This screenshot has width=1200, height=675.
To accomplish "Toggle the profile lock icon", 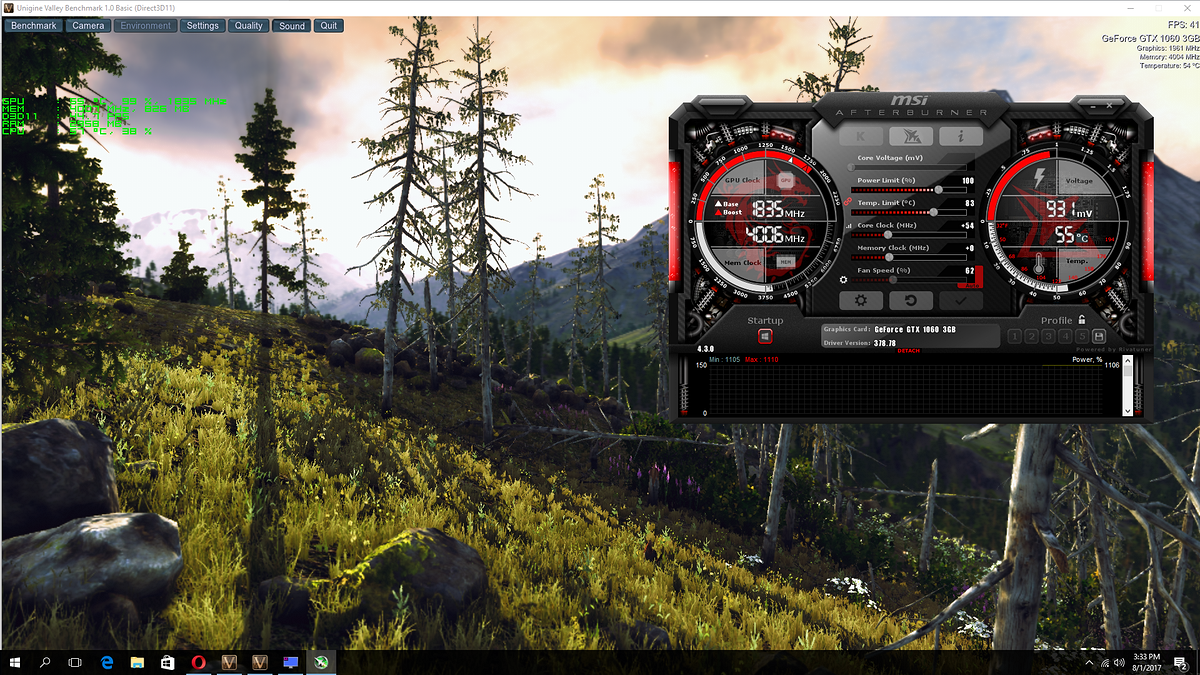I will click(x=1082, y=320).
